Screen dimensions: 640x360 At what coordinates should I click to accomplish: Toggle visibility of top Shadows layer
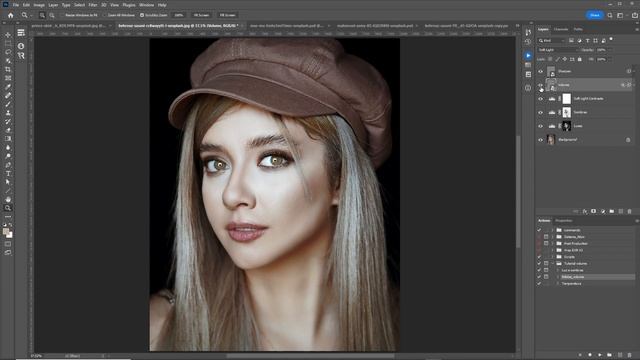(x=540, y=71)
